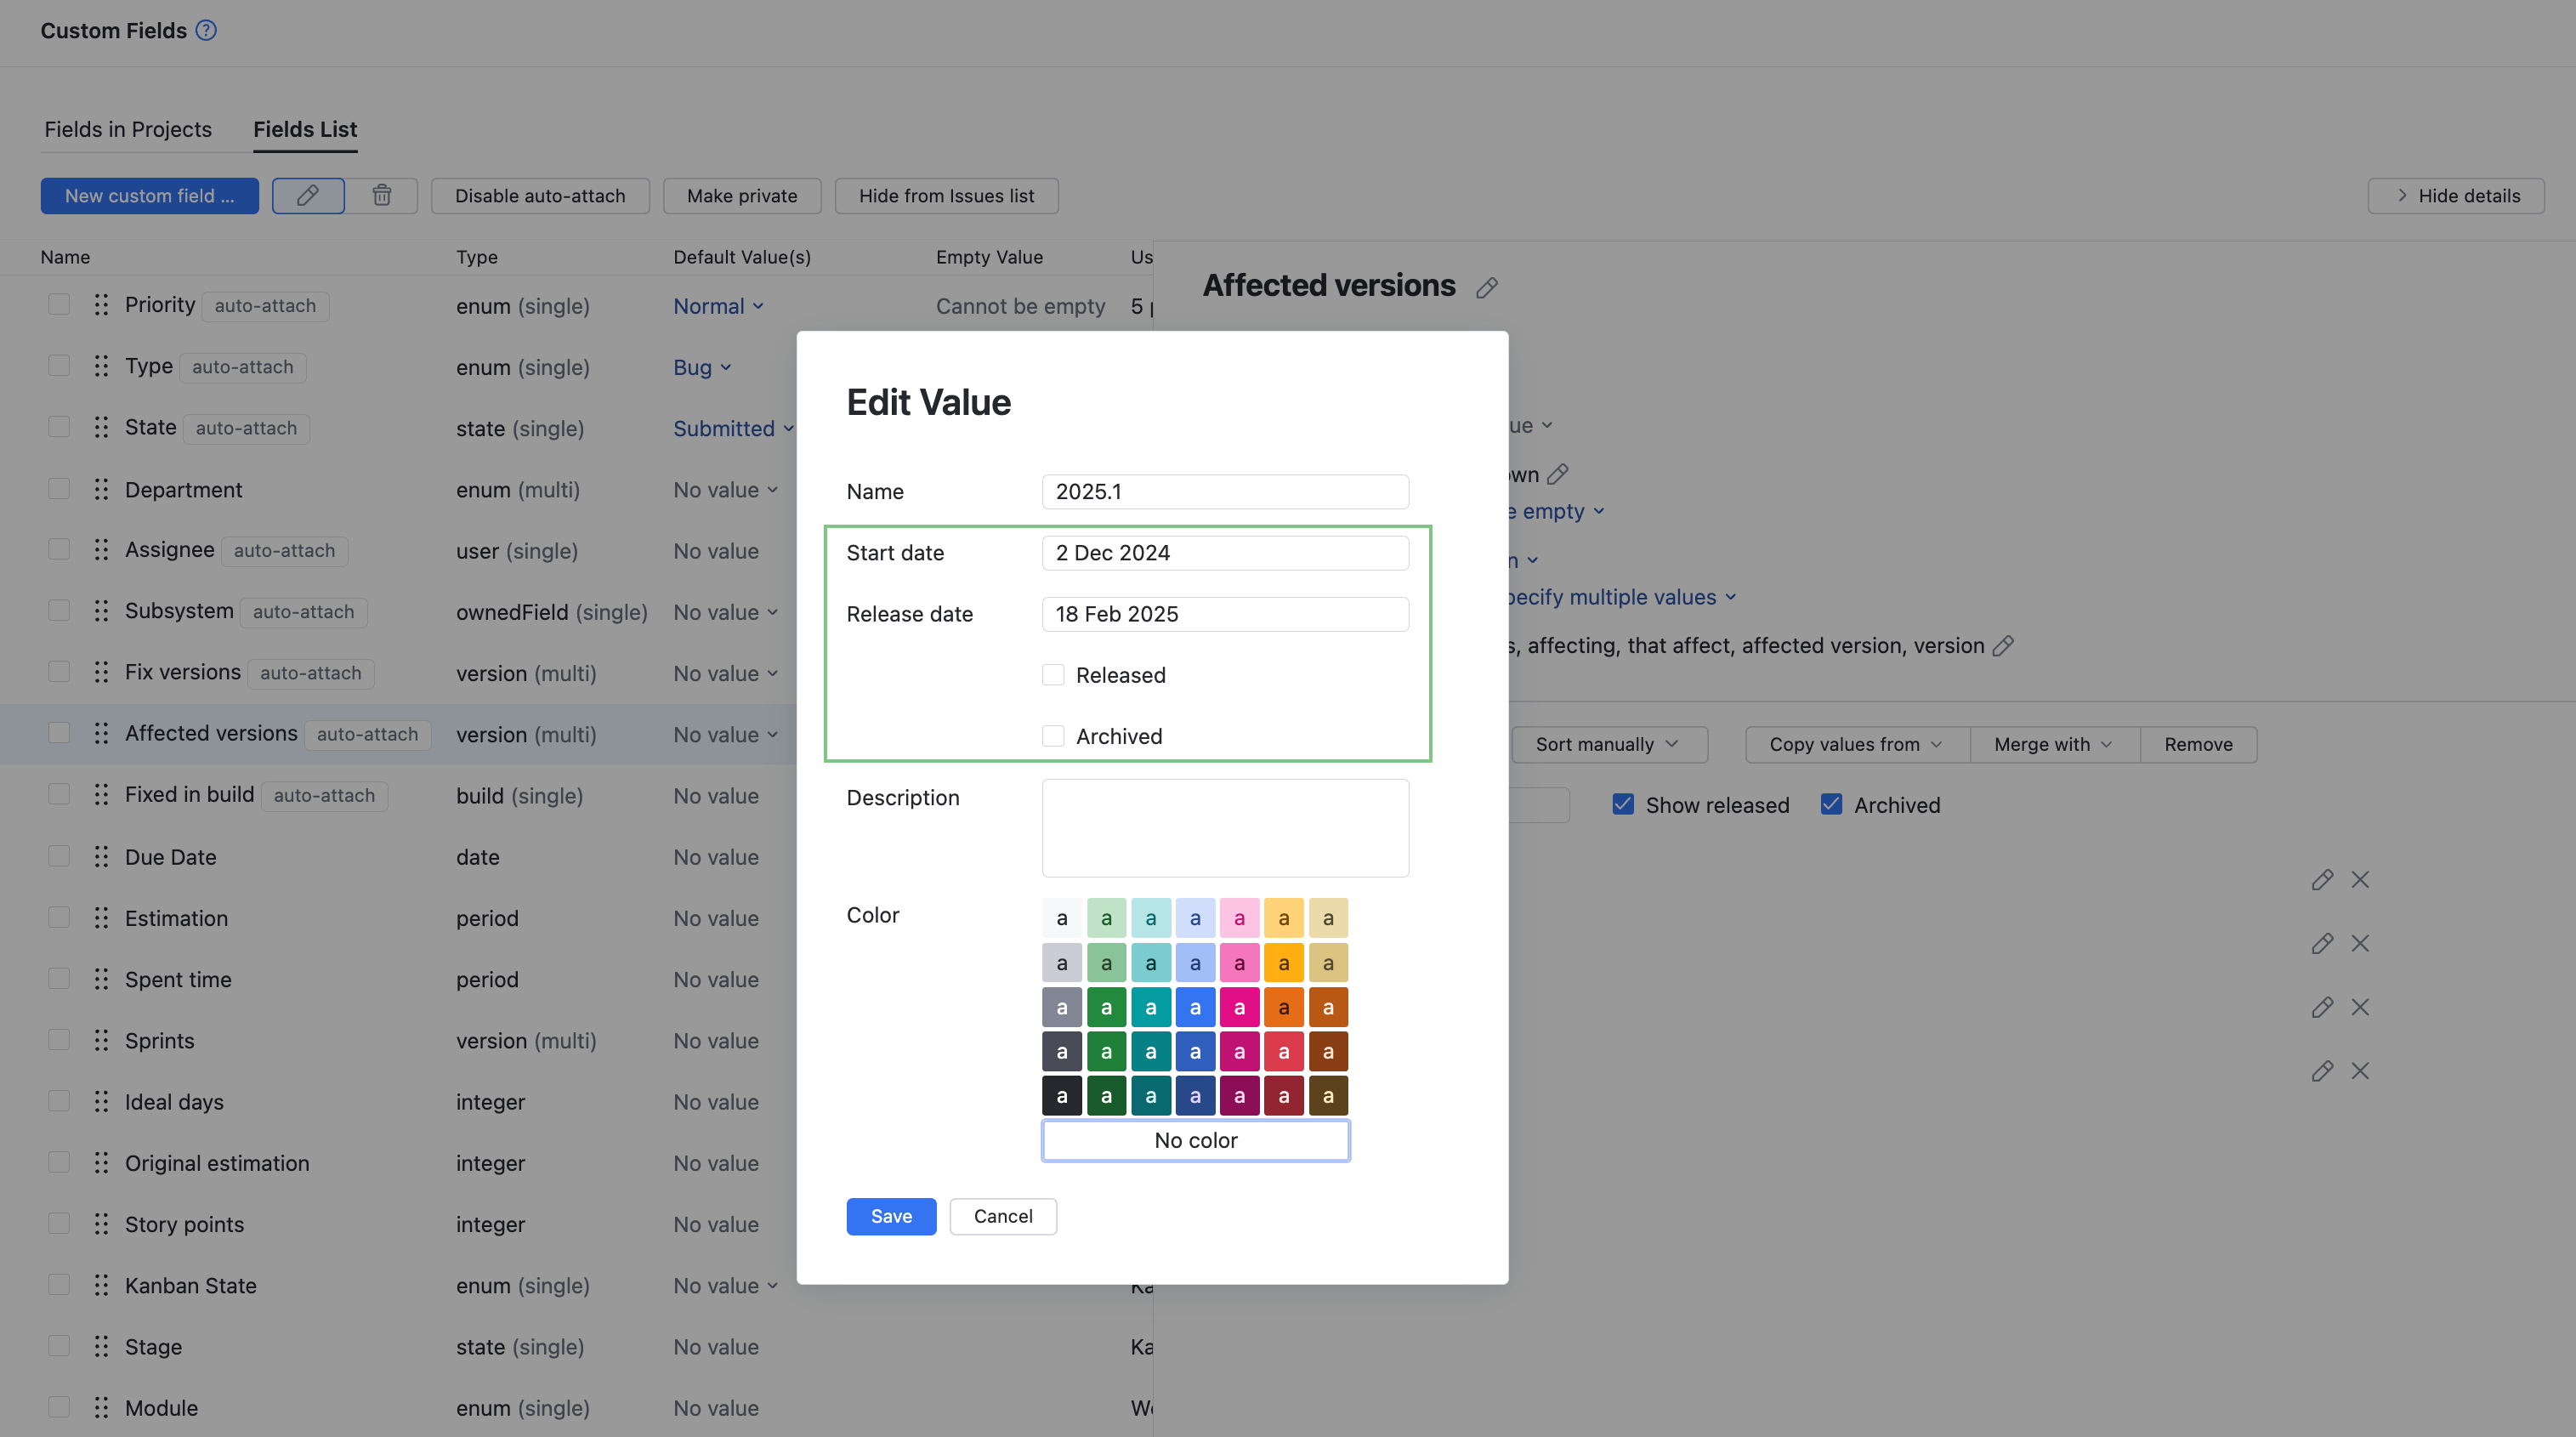Click the trash delete toolbar icon
Image resolution: width=2576 pixels, height=1437 pixels.
click(382, 195)
